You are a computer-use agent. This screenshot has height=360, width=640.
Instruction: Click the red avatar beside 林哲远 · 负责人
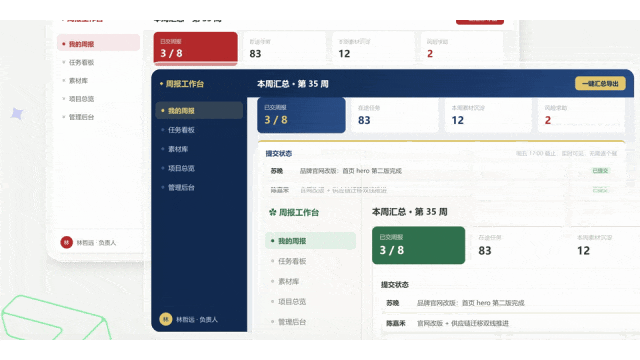(67, 242)
